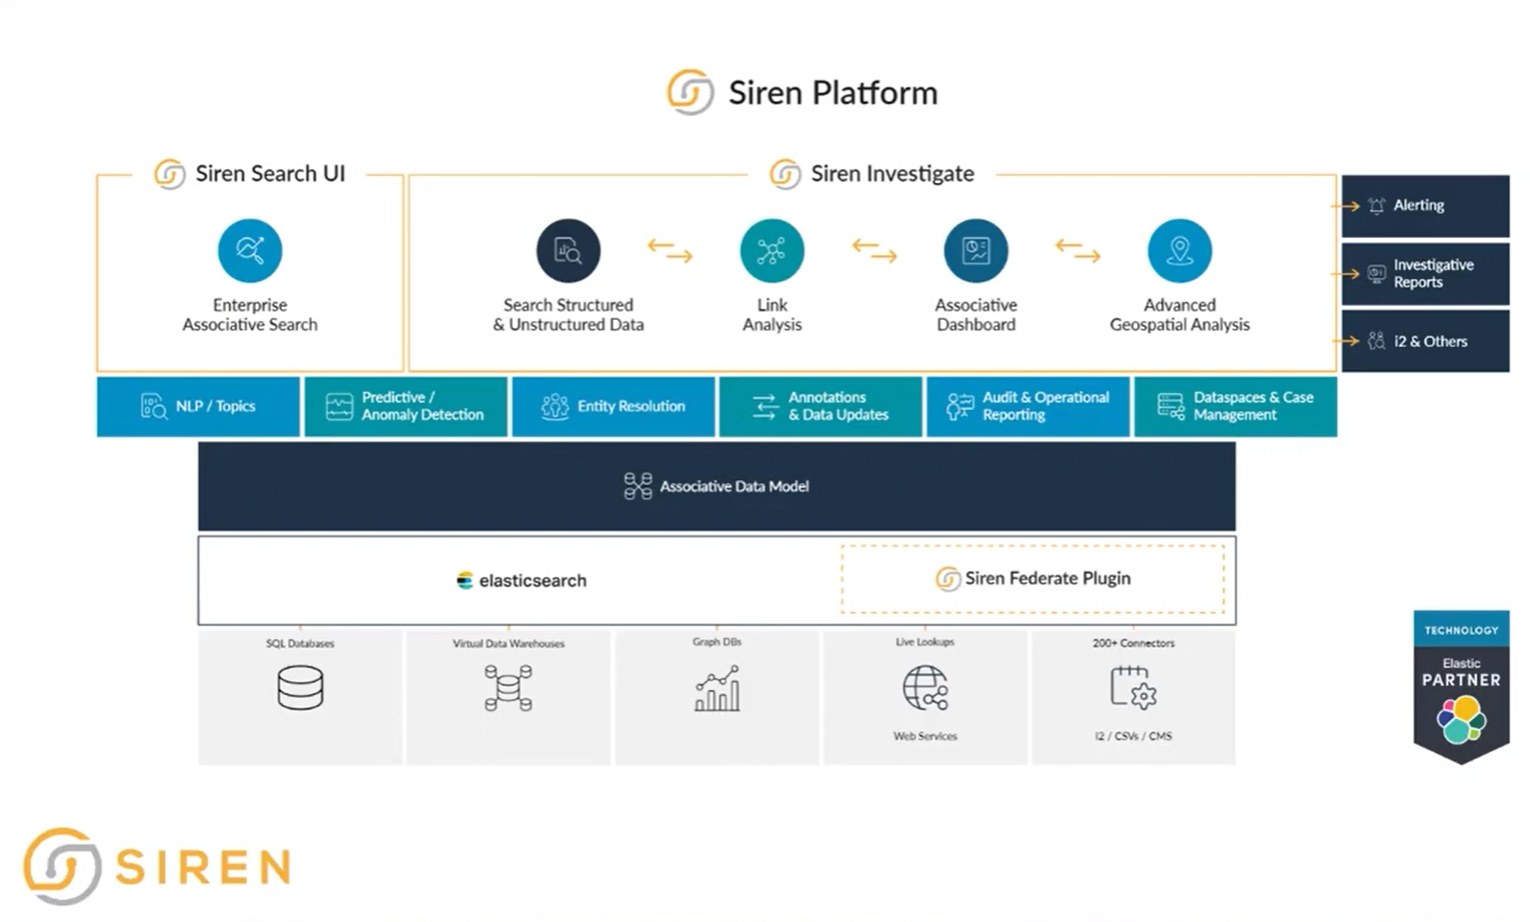Select the elasticsearch logo
The width and height of the screenshot is (1530, 922).
click(x=521, y=580)
